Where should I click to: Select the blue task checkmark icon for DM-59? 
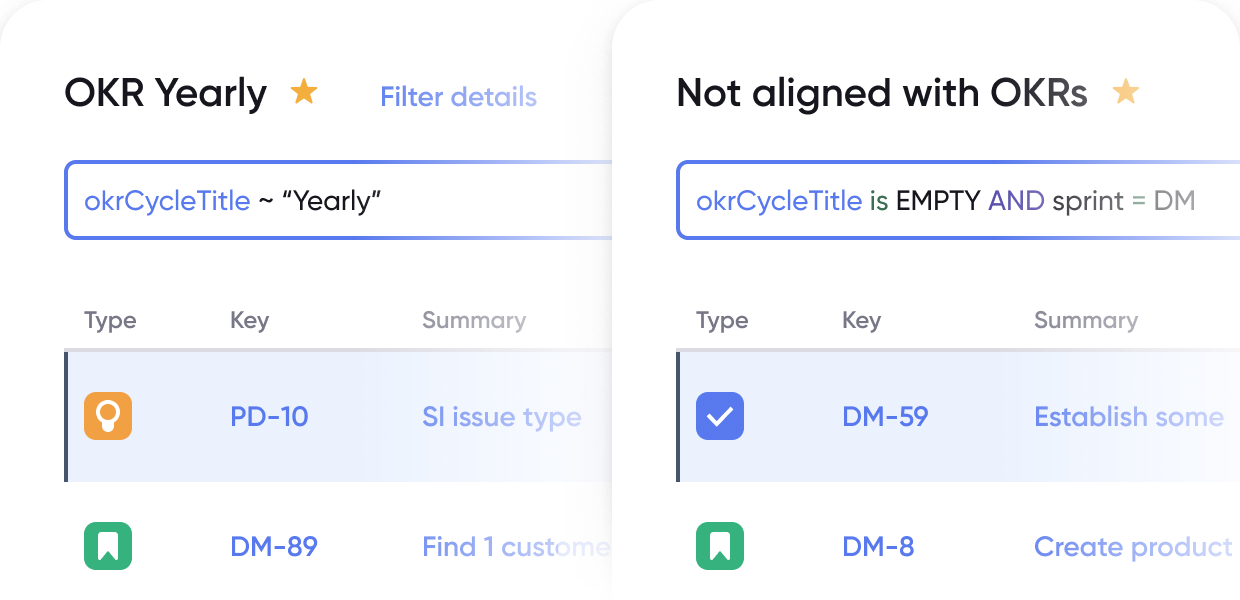pos(720,416)
